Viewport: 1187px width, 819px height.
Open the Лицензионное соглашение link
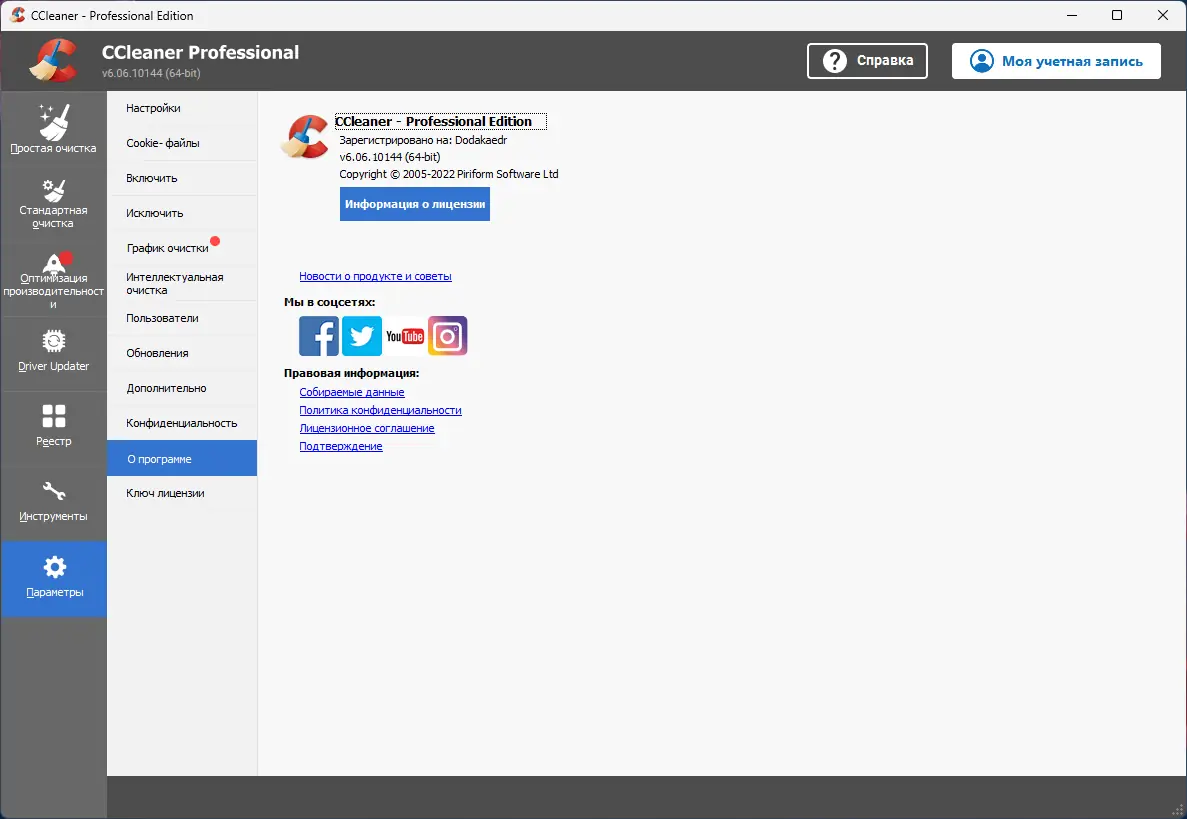coord(367,428)
